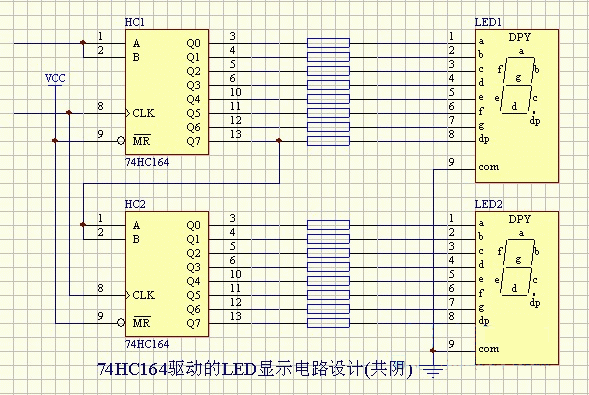589x395 pixels.
Task: Select the resistor on HC1 Q4 line
Action: pos(328,99)
